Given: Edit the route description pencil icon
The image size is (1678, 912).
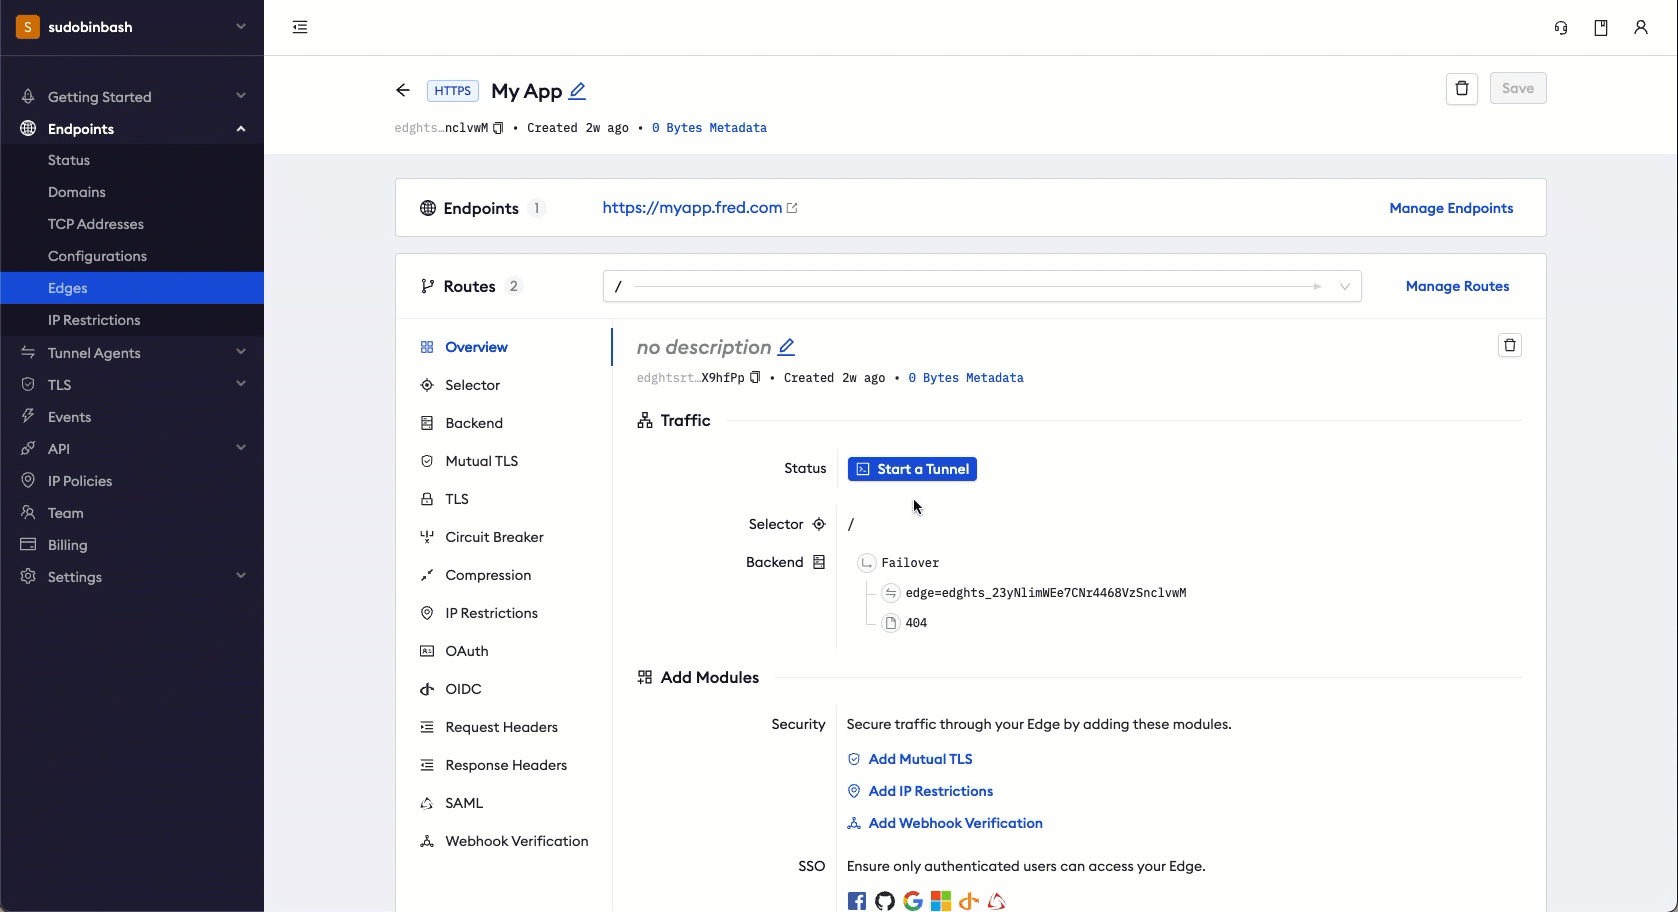Looking at the screenshot, I should click(x=786, y=347).
